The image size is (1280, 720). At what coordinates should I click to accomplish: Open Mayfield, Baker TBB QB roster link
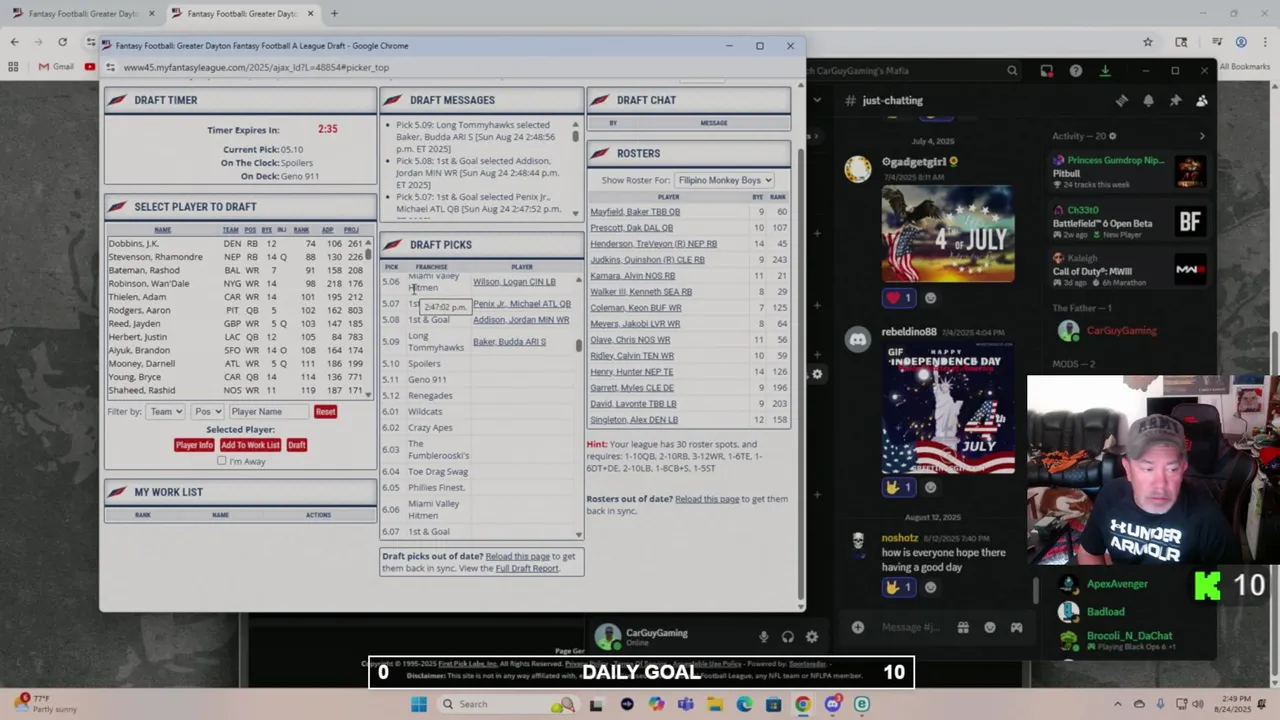(635, 212)
